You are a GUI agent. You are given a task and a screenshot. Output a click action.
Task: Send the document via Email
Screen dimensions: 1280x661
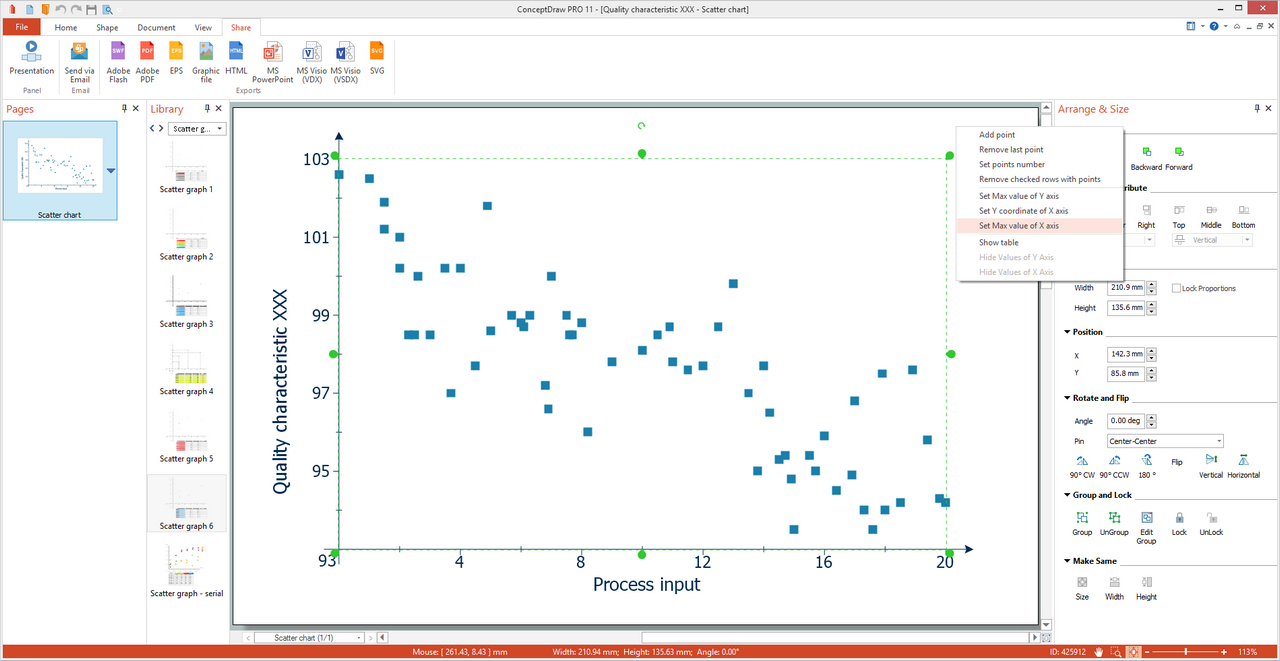pyautogui.click(x=80, y=60)
